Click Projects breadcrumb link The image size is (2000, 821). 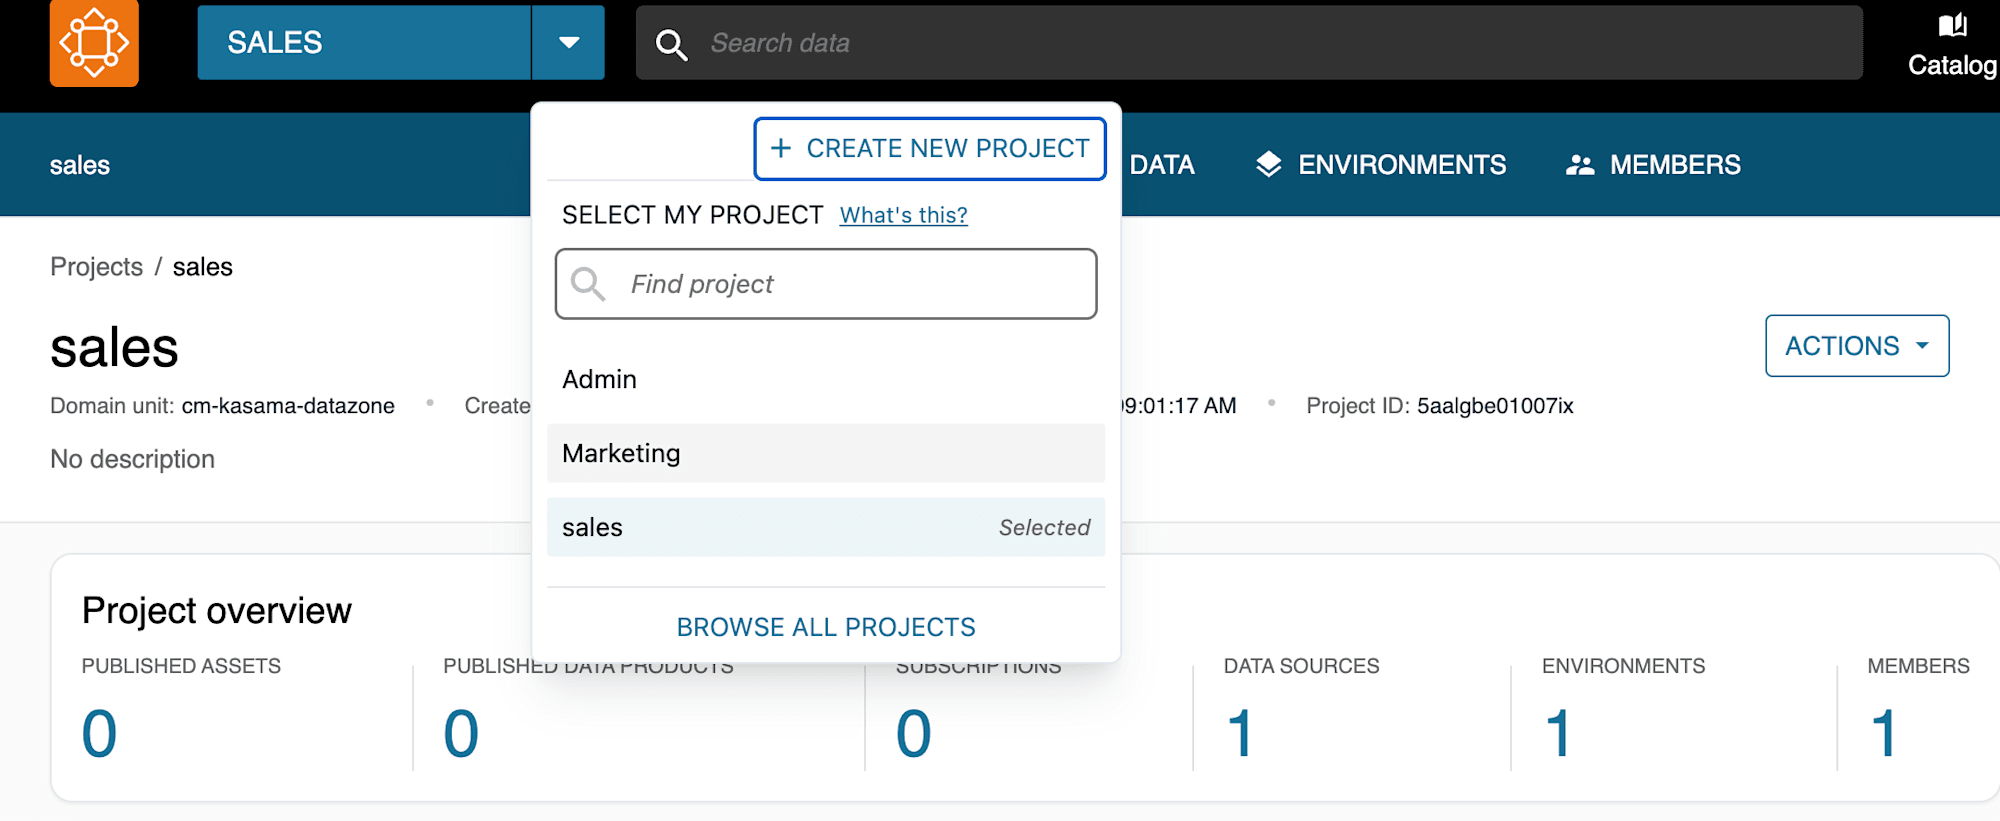[x=97, y=267]
